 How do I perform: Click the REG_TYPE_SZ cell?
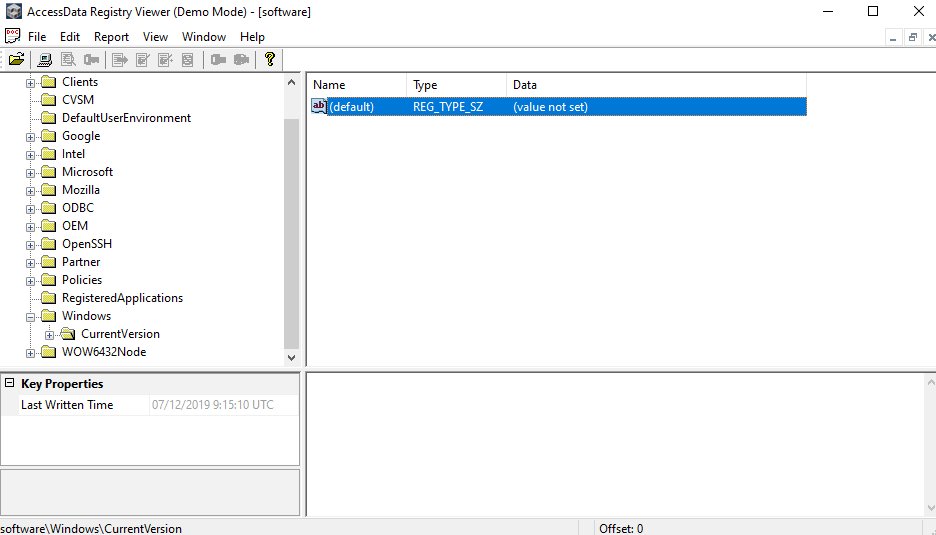tap(448, 107)
